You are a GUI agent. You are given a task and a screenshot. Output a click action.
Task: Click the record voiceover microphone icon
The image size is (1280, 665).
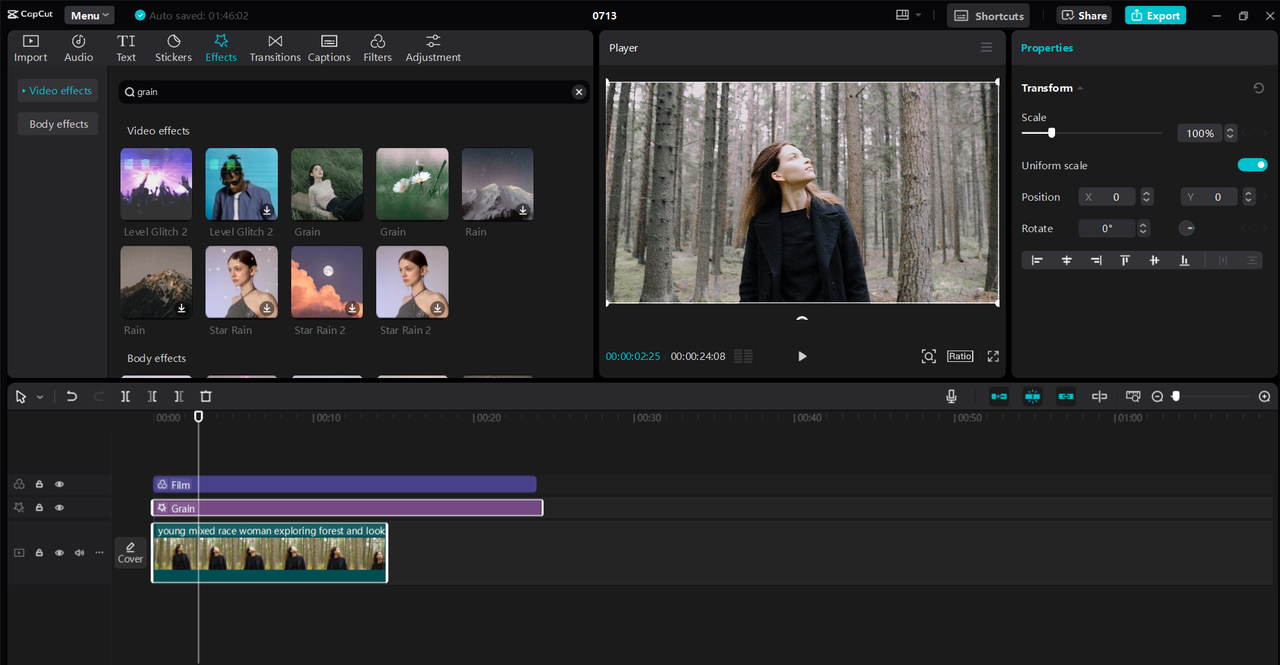pos(951,396)
